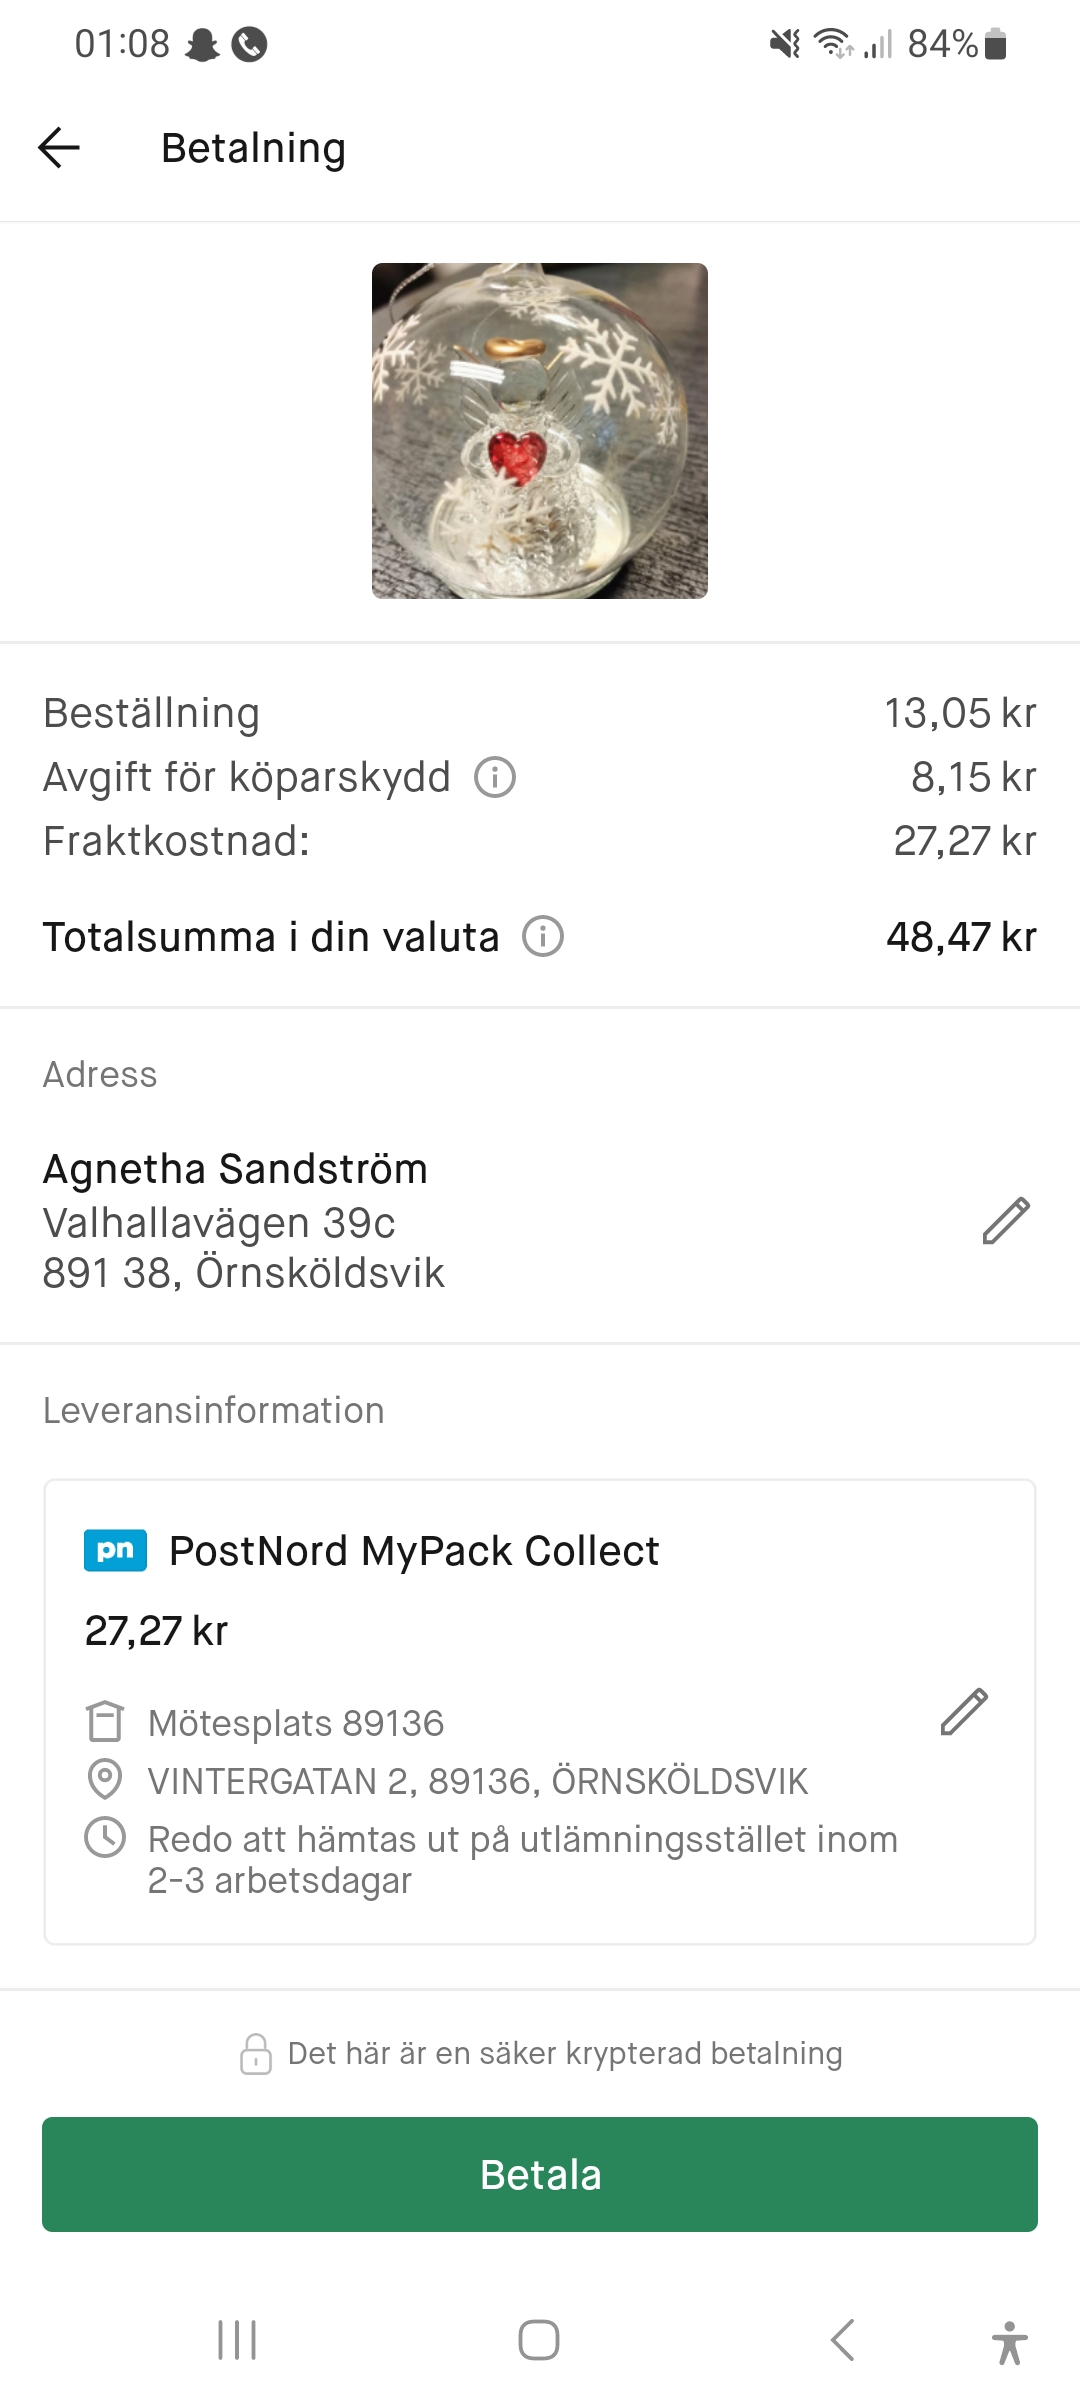Viewport: 1080px width, 2400px height.
Task: Tap the Agnetha Sandström address name
Action: pos(235,1169)
